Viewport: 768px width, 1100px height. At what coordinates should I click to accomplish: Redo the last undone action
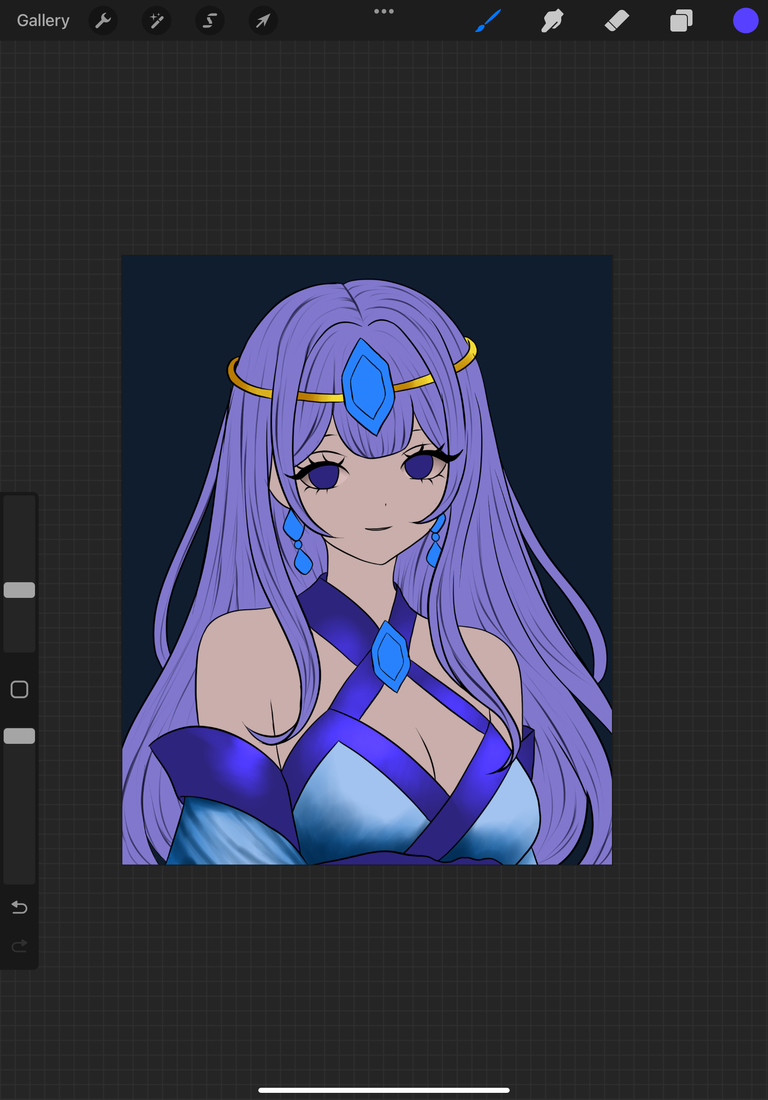[x=20, y=946]
